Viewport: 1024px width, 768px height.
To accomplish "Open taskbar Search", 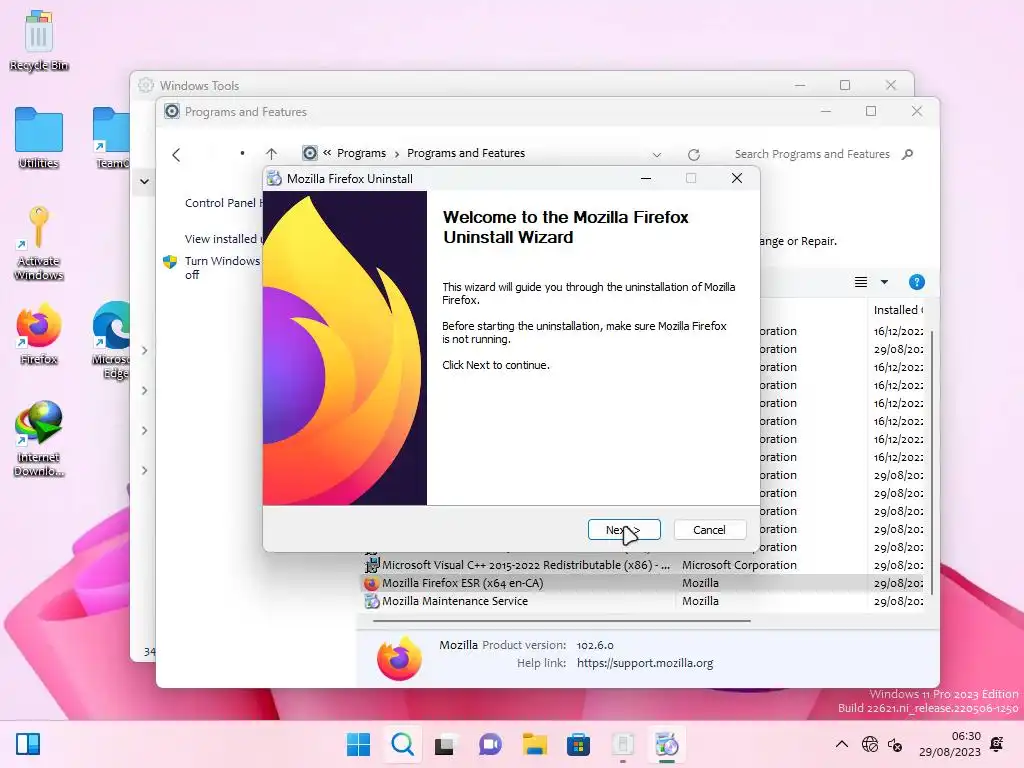I will tap(402, 744).
